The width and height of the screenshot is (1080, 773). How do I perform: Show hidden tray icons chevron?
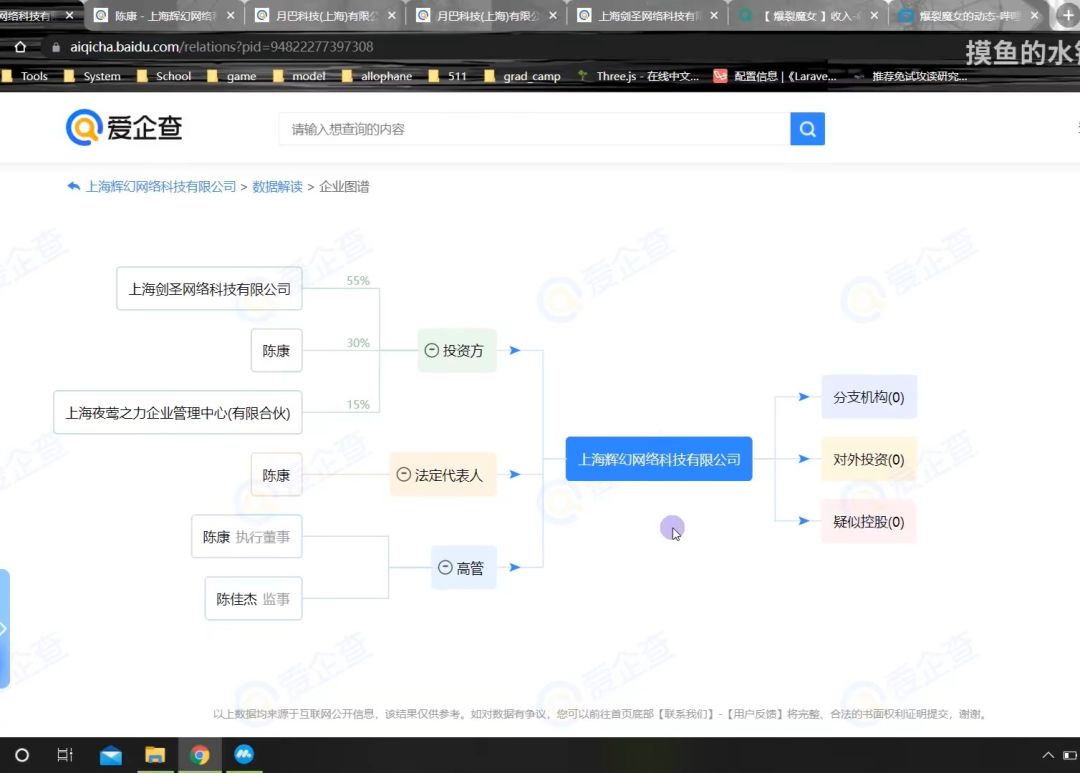click(1048, 755)
